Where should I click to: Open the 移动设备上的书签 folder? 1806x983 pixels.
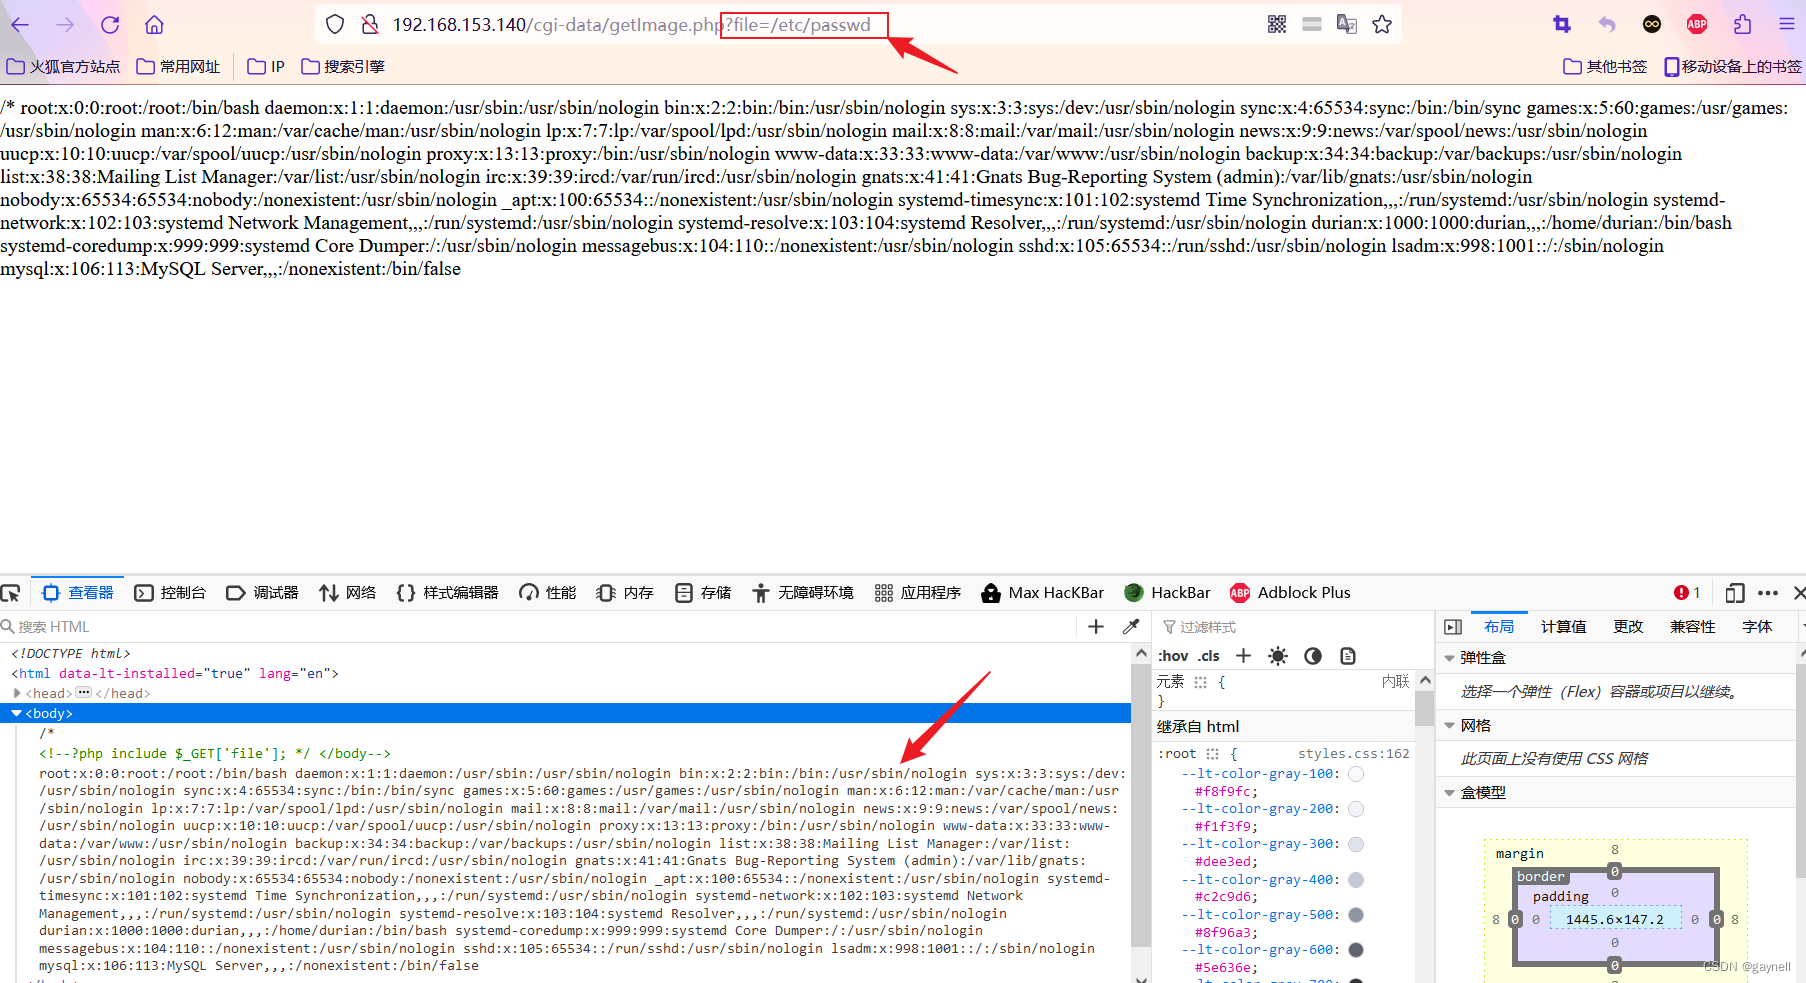click(1732, 66)
